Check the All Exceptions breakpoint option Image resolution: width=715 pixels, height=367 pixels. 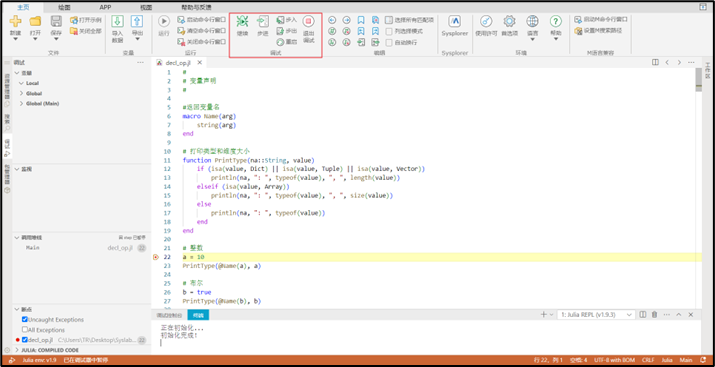pyautogui.click(x=25, y=330)
